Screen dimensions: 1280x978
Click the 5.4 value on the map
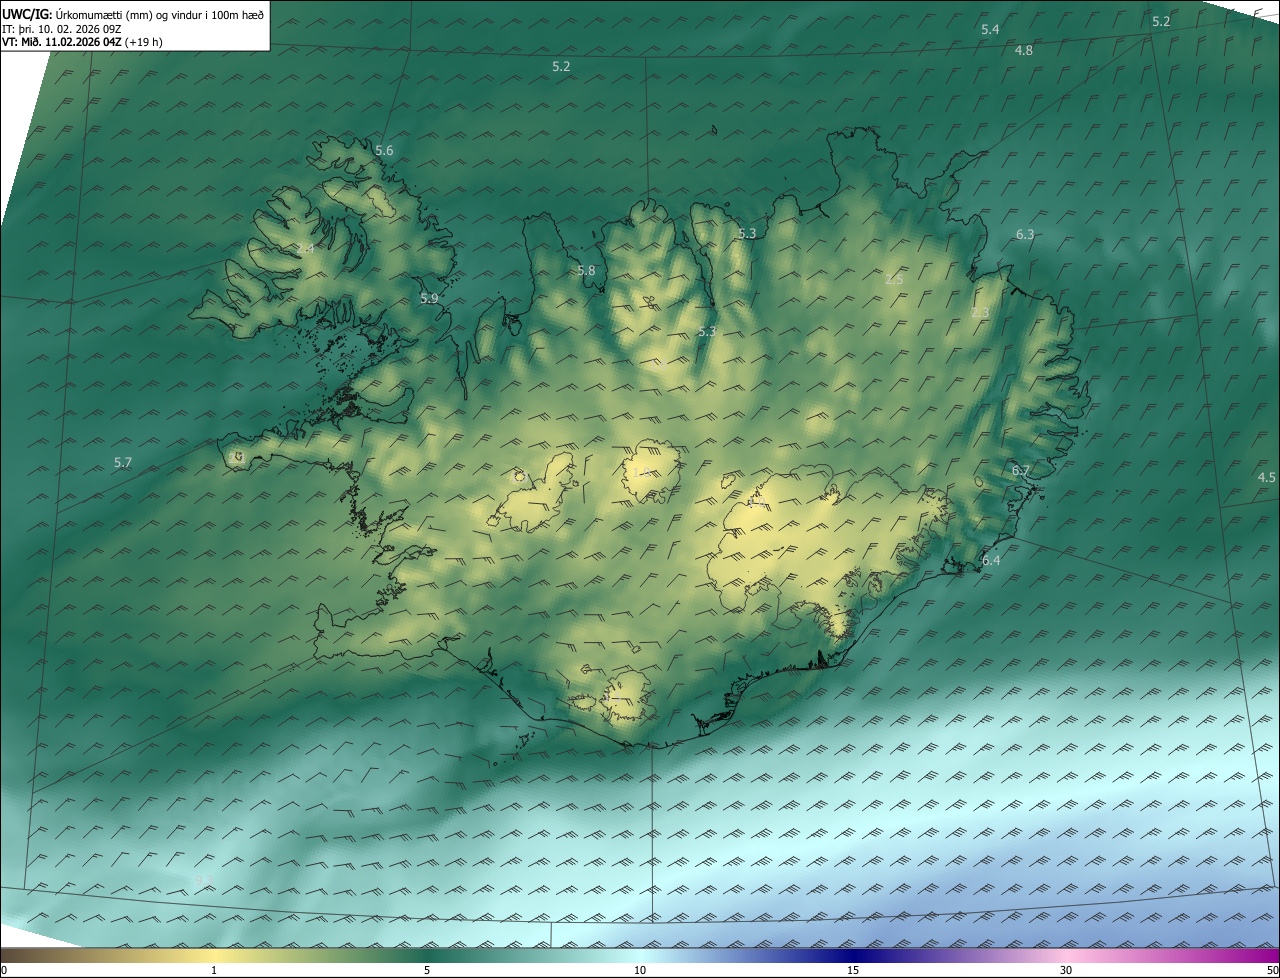tap(990, 30)
